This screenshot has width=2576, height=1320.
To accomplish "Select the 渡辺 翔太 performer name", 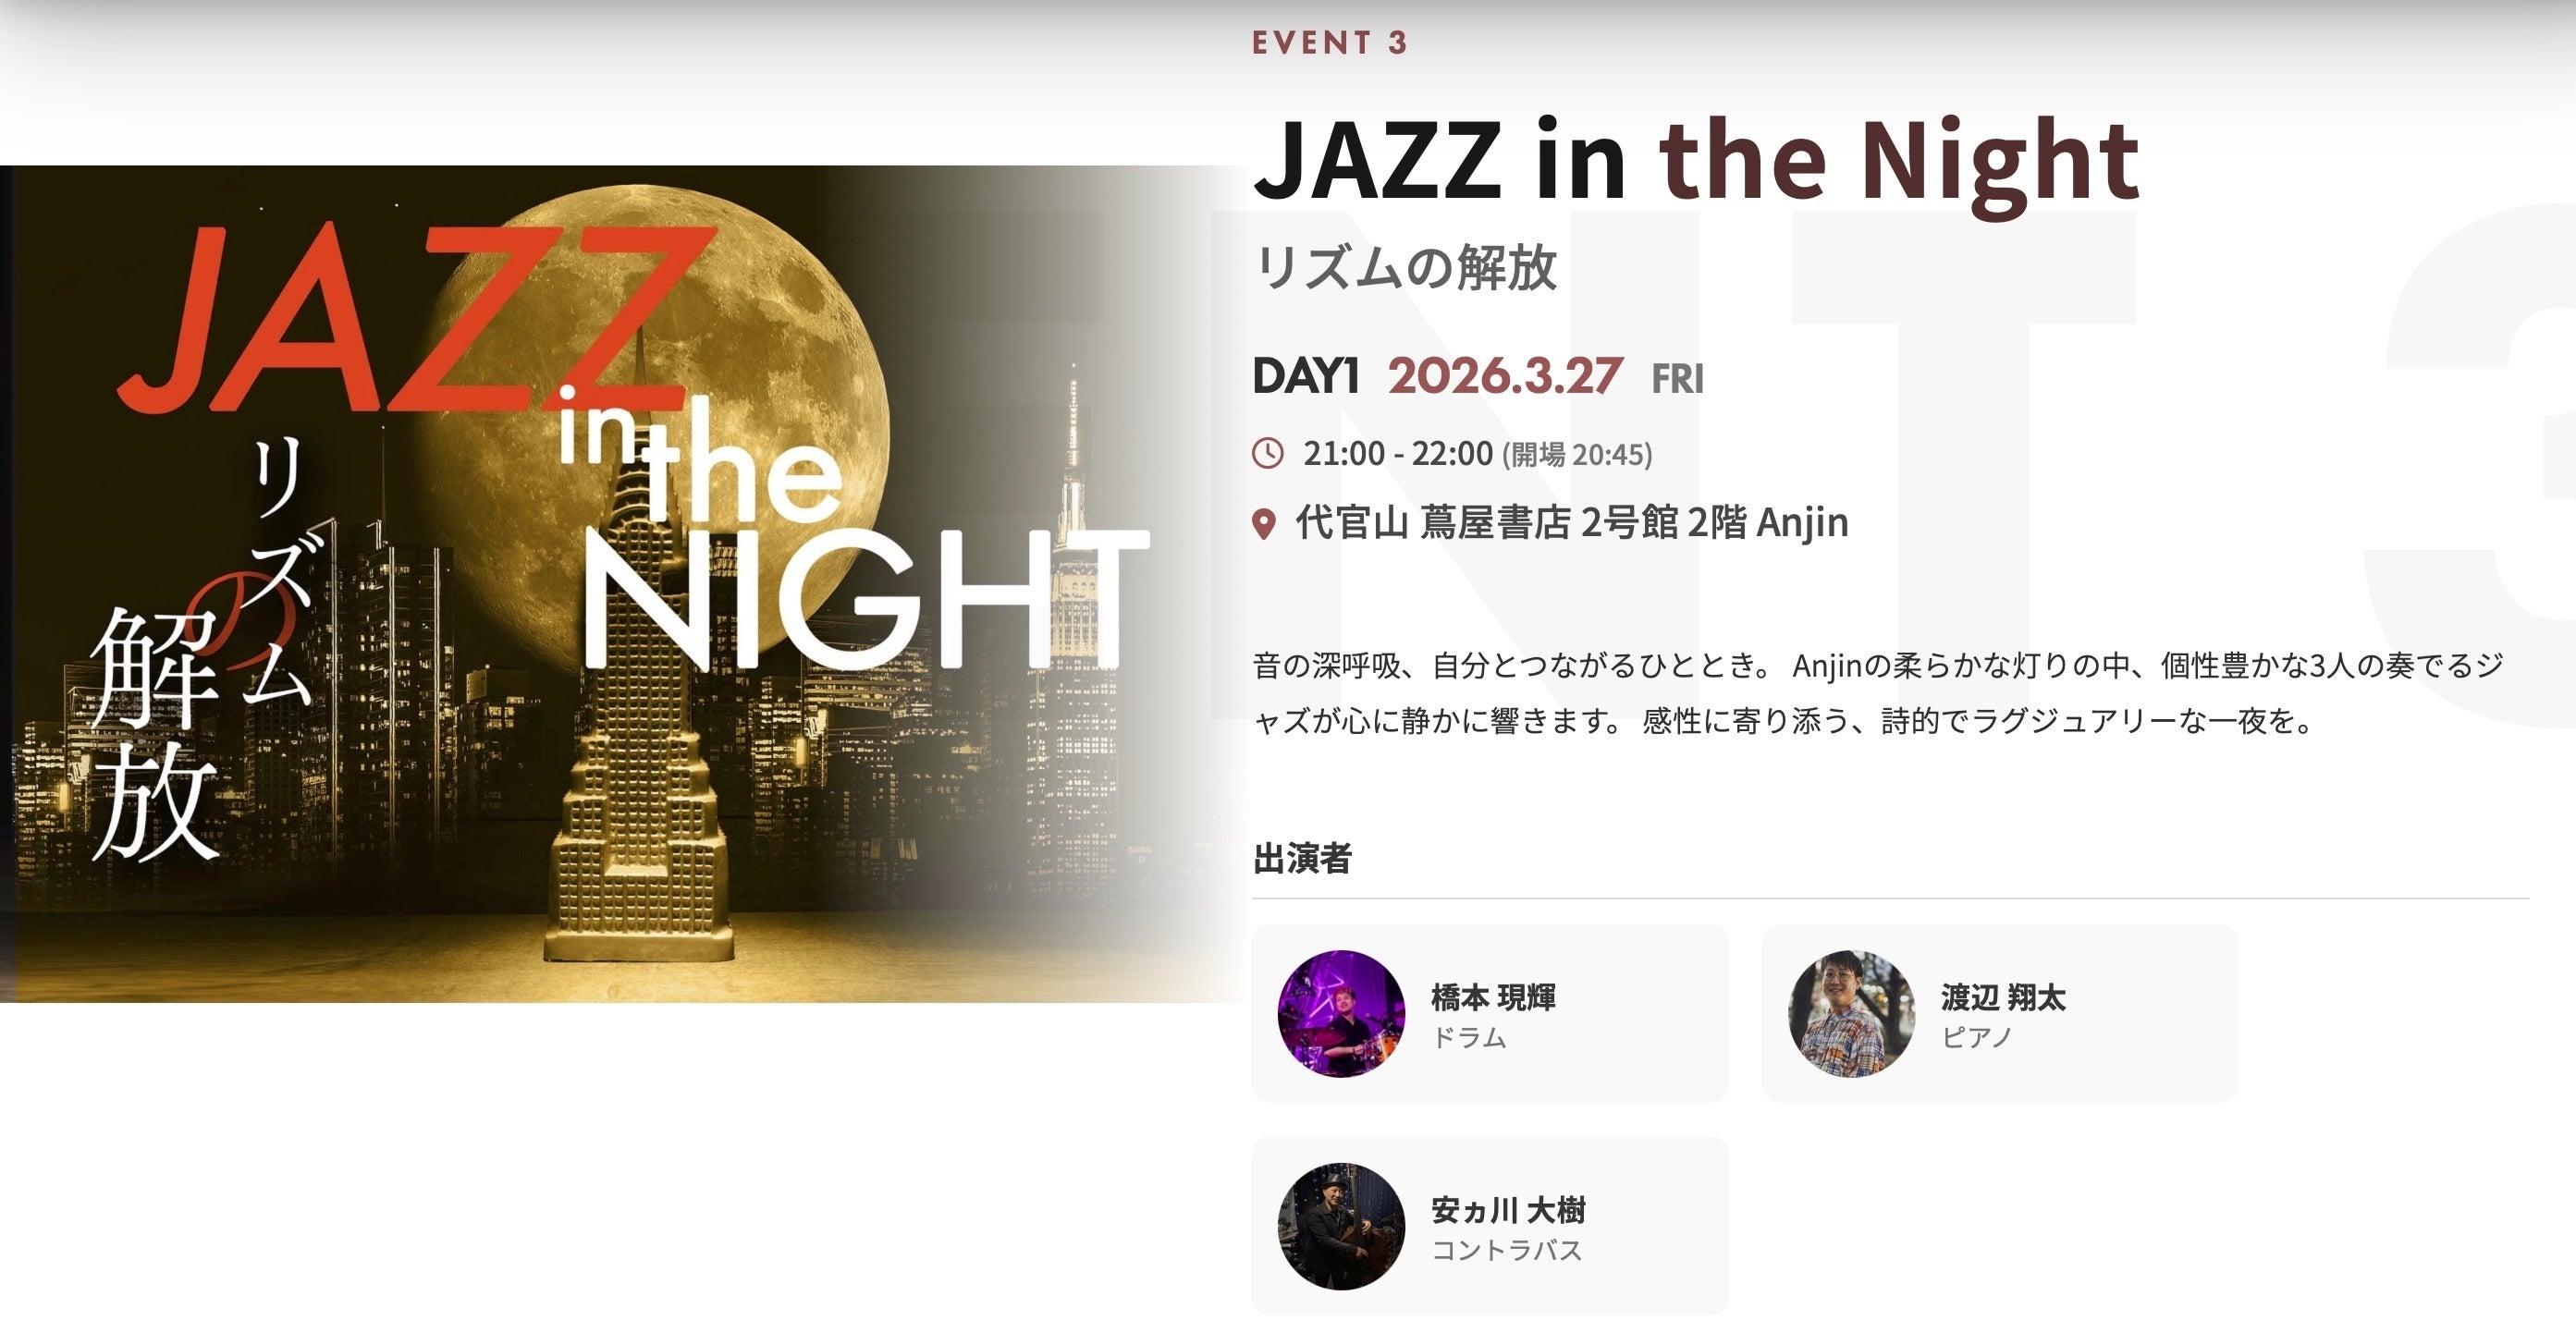I will pyautogui.click(x=2003, y=997).
